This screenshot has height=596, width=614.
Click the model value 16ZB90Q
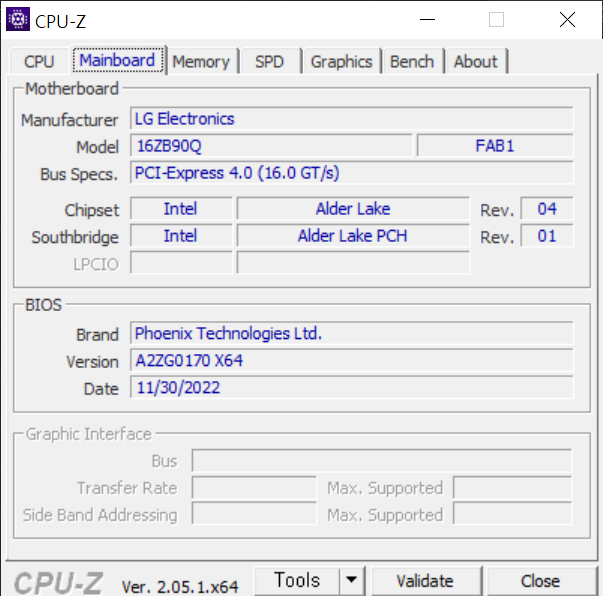pyautogui.click(x=271, y=146)
